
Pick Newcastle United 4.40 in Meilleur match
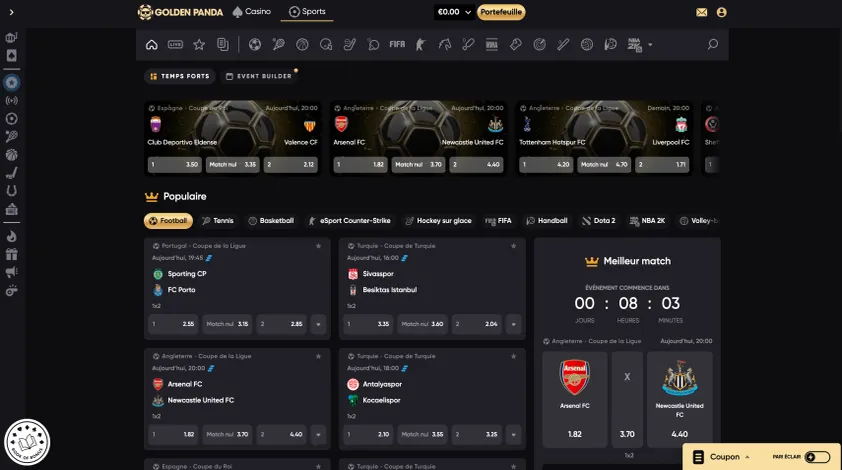(679, 399)
